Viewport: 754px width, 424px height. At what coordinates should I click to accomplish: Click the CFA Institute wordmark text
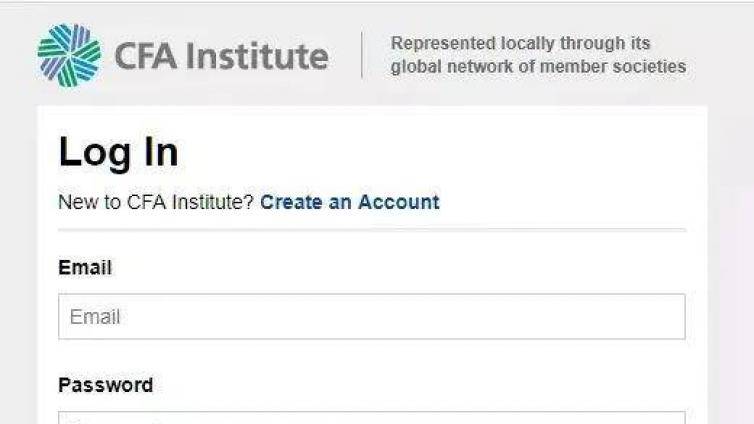[222, 56]
